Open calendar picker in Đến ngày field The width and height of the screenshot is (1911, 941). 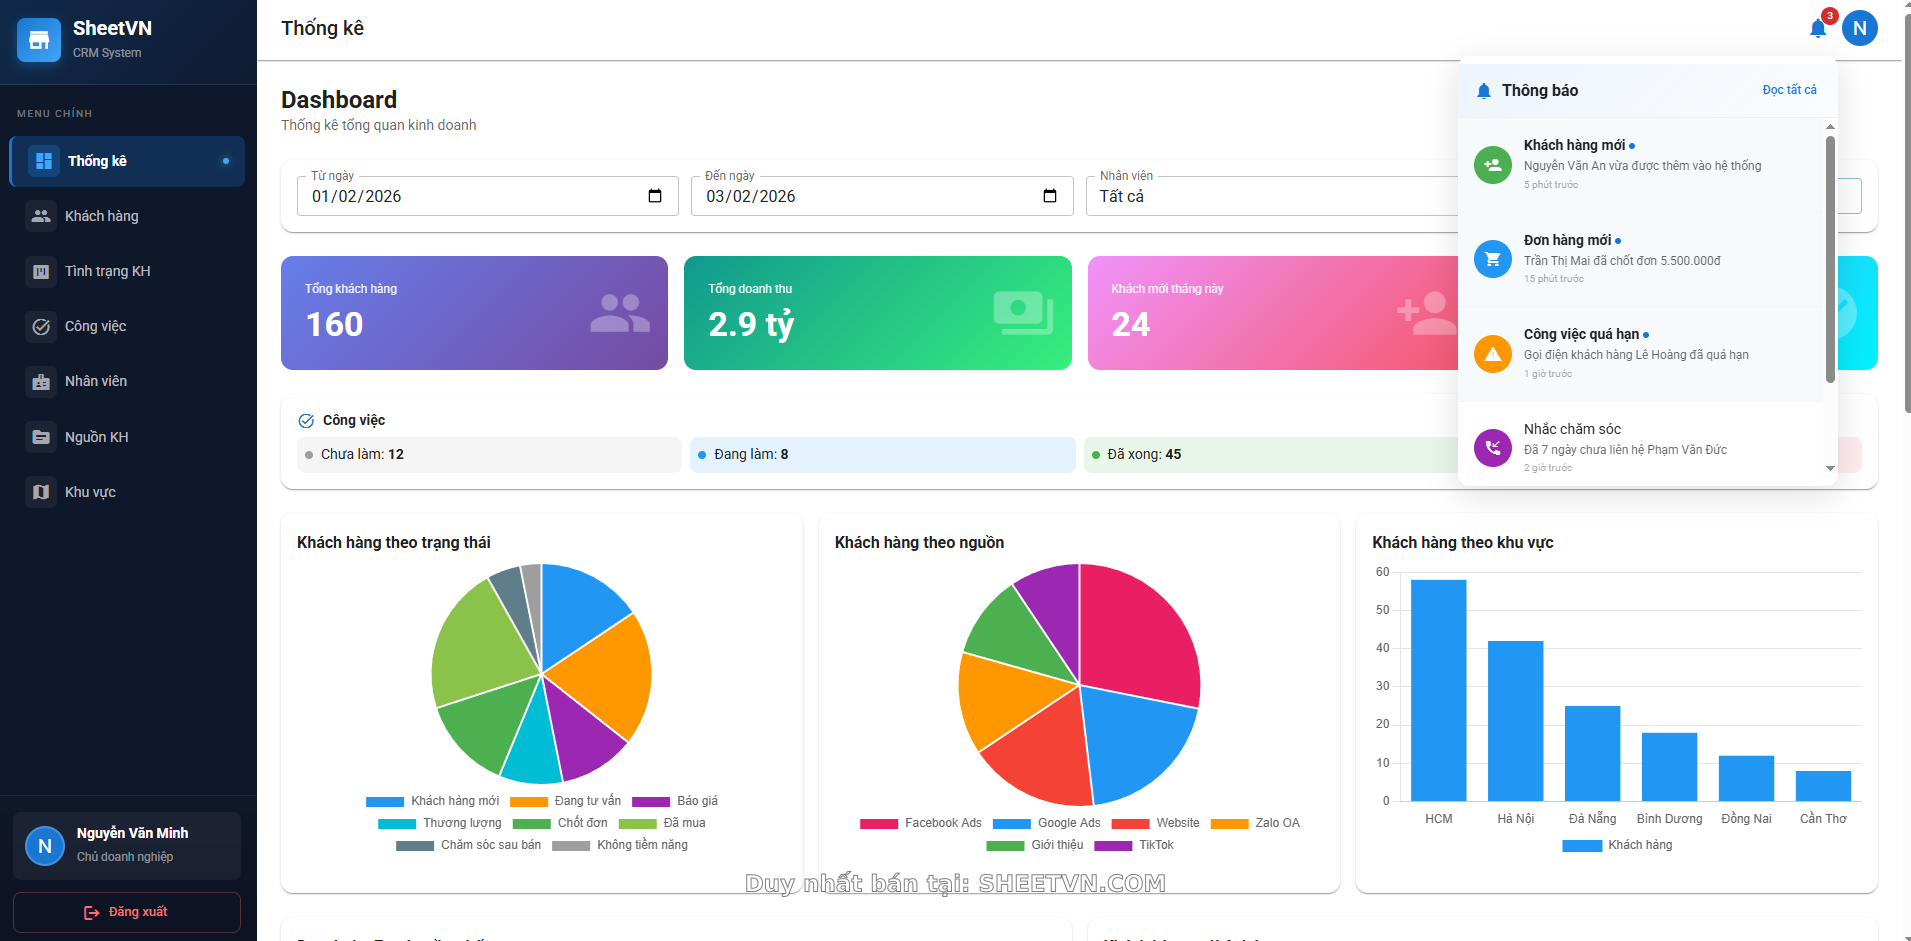click(x=1049, y=196)
